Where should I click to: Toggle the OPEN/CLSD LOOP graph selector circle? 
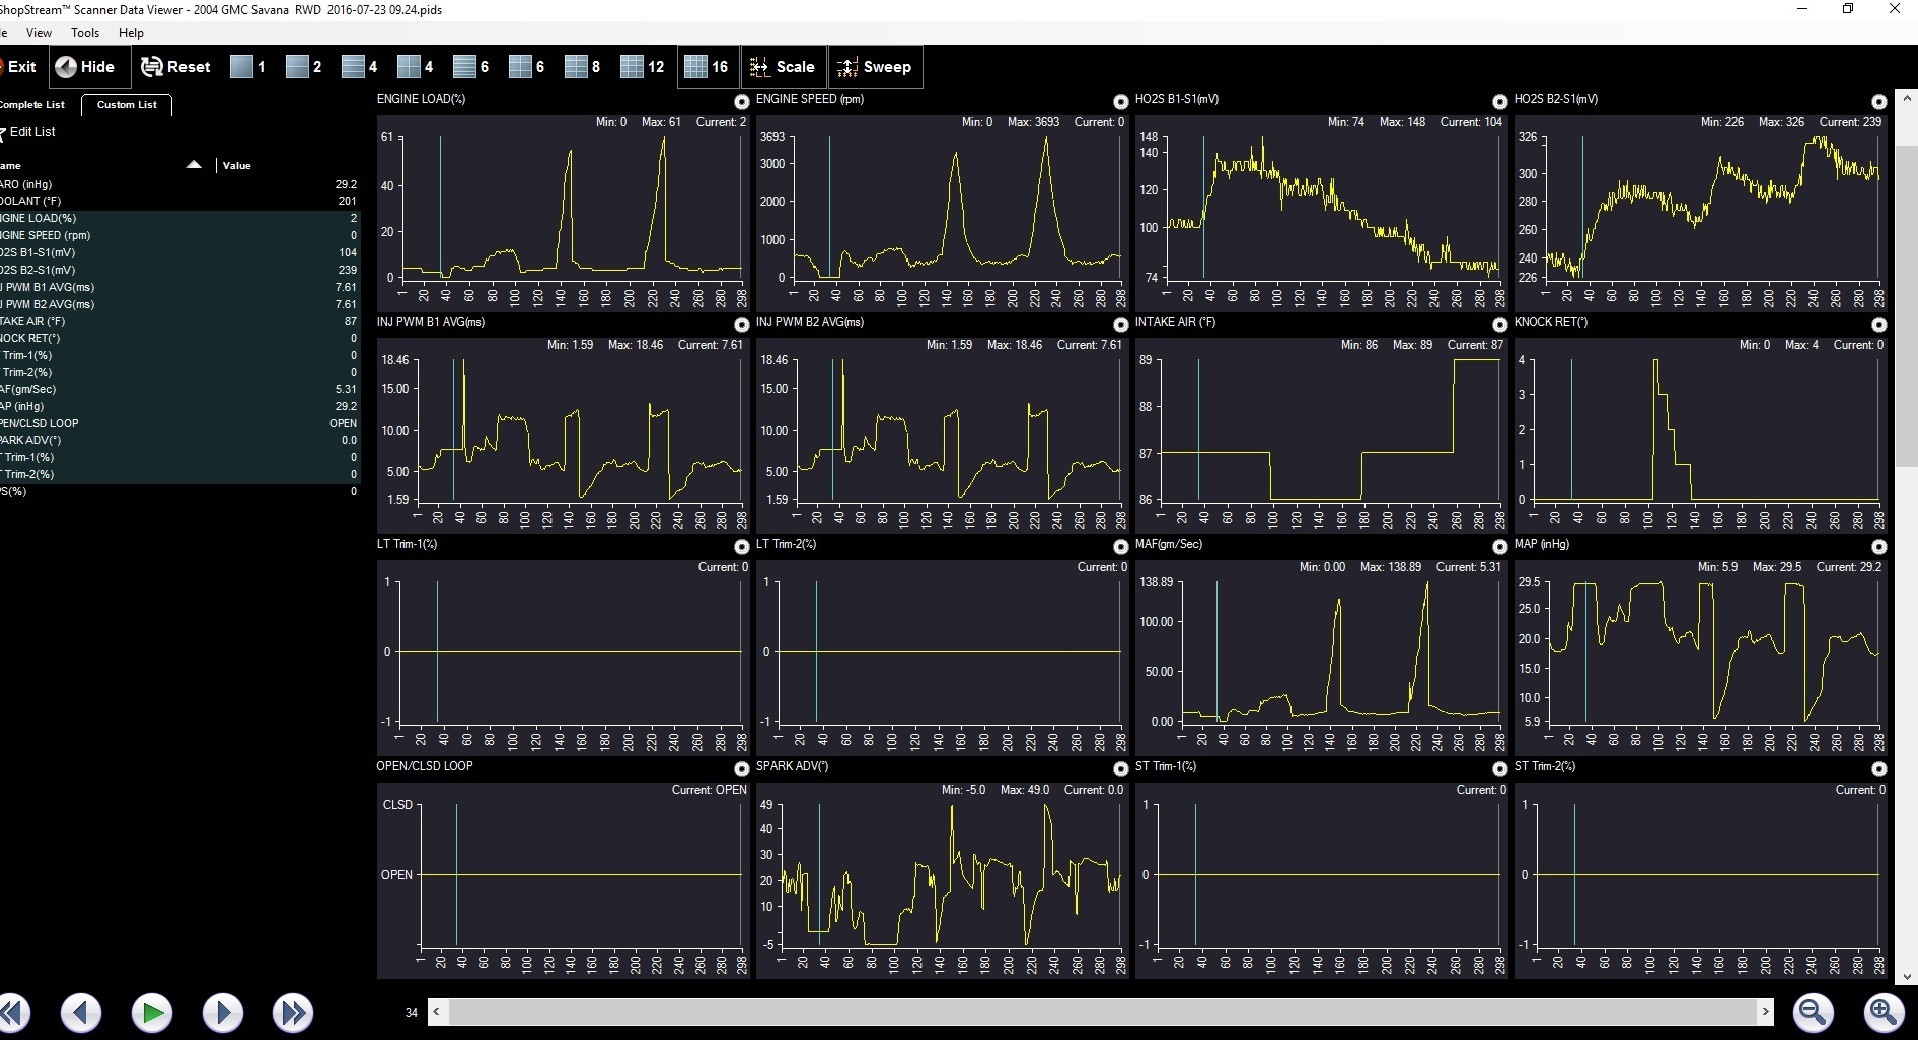point(741,769)
